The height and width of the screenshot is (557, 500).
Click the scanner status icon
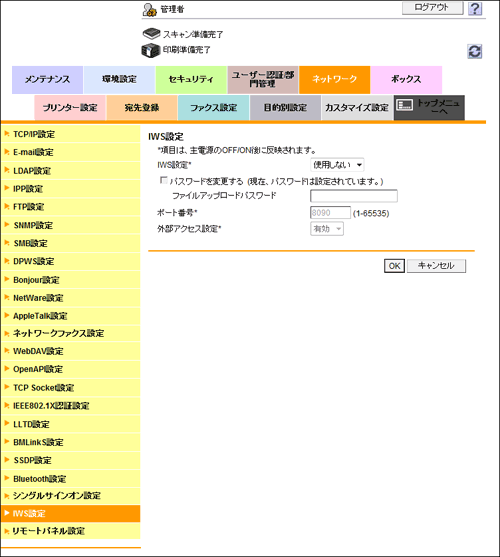pos(151,34)
